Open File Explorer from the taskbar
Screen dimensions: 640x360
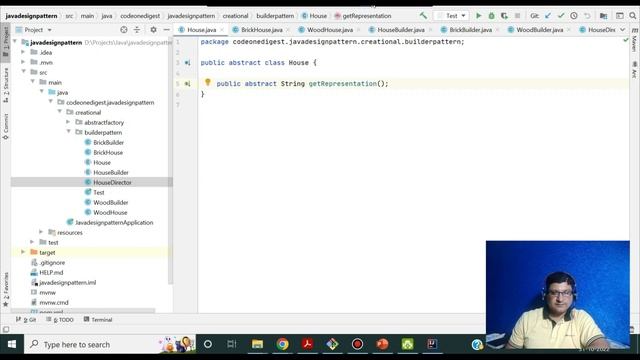point(257,344)
